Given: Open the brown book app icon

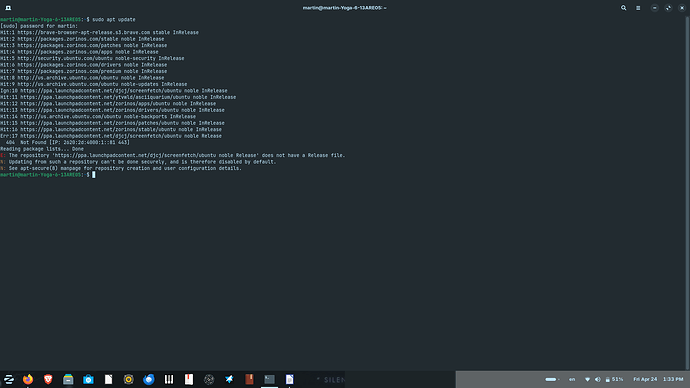Looking at the screenshot, I should pos(250,379).
